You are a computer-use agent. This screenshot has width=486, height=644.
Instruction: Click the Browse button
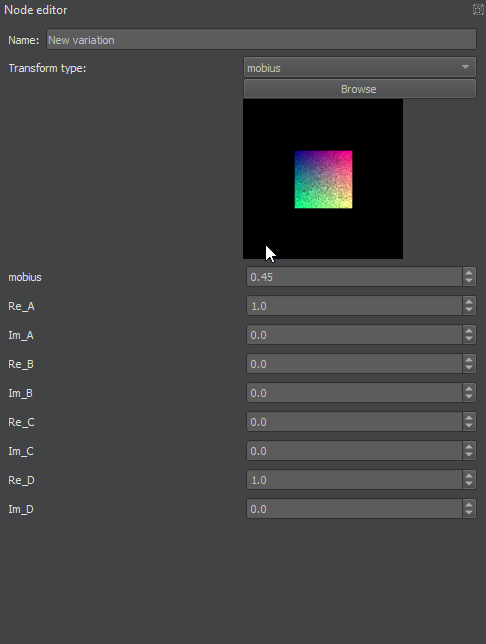coord(360,89)
